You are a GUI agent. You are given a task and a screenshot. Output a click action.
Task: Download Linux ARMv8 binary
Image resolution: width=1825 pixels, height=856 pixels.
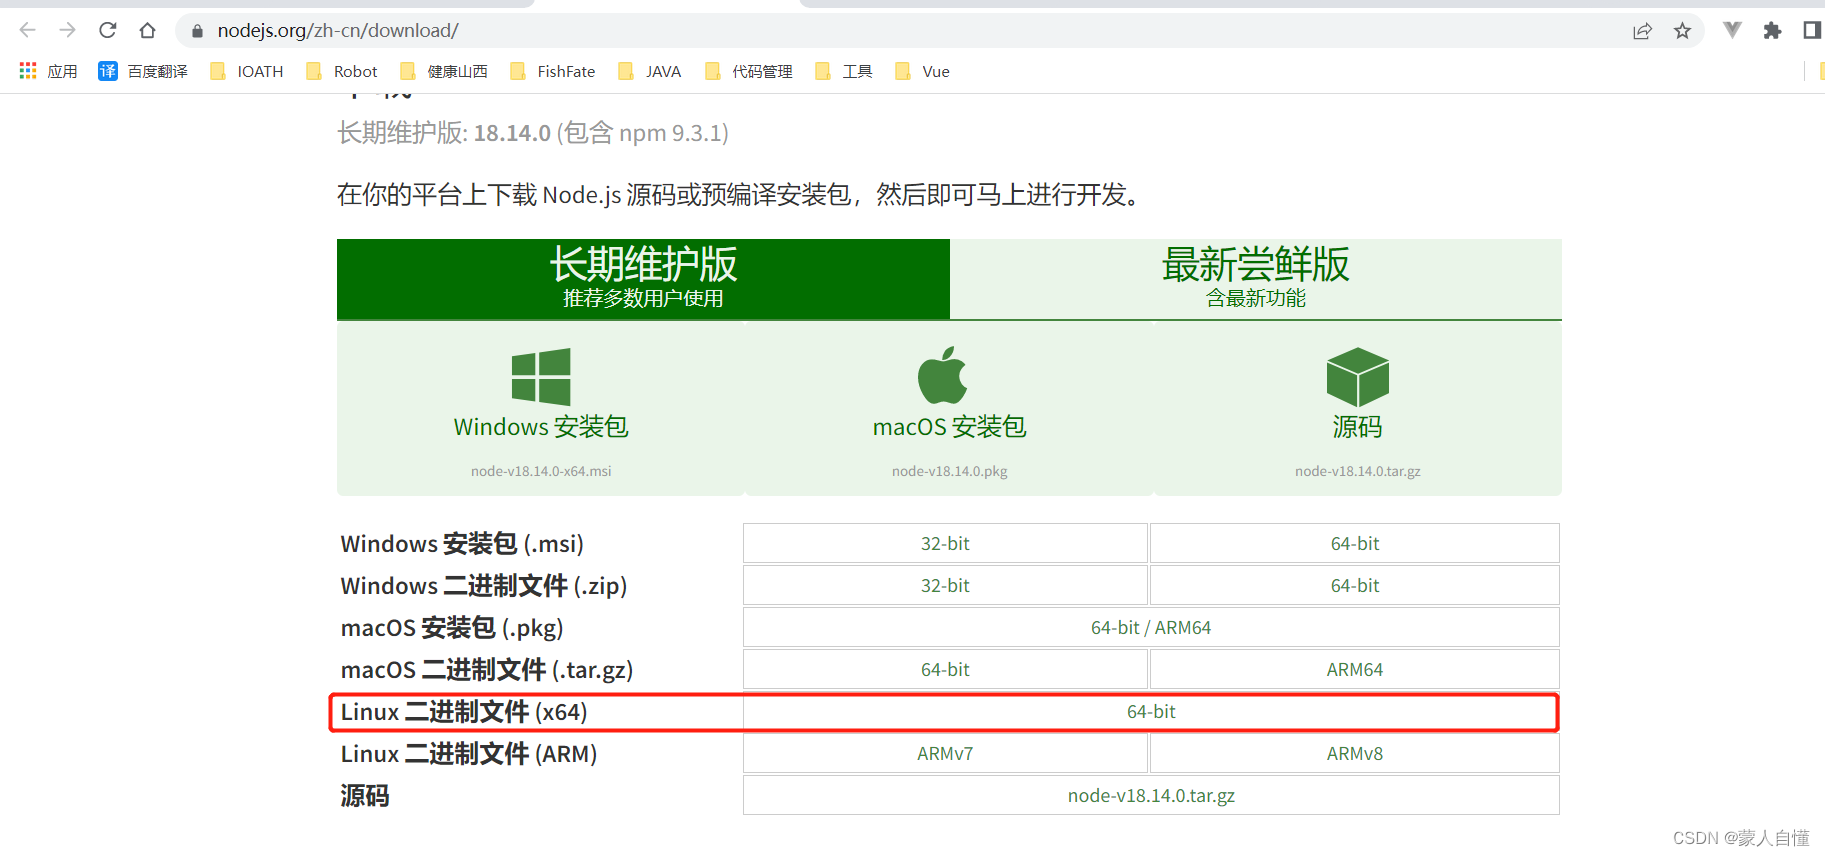1355,753
